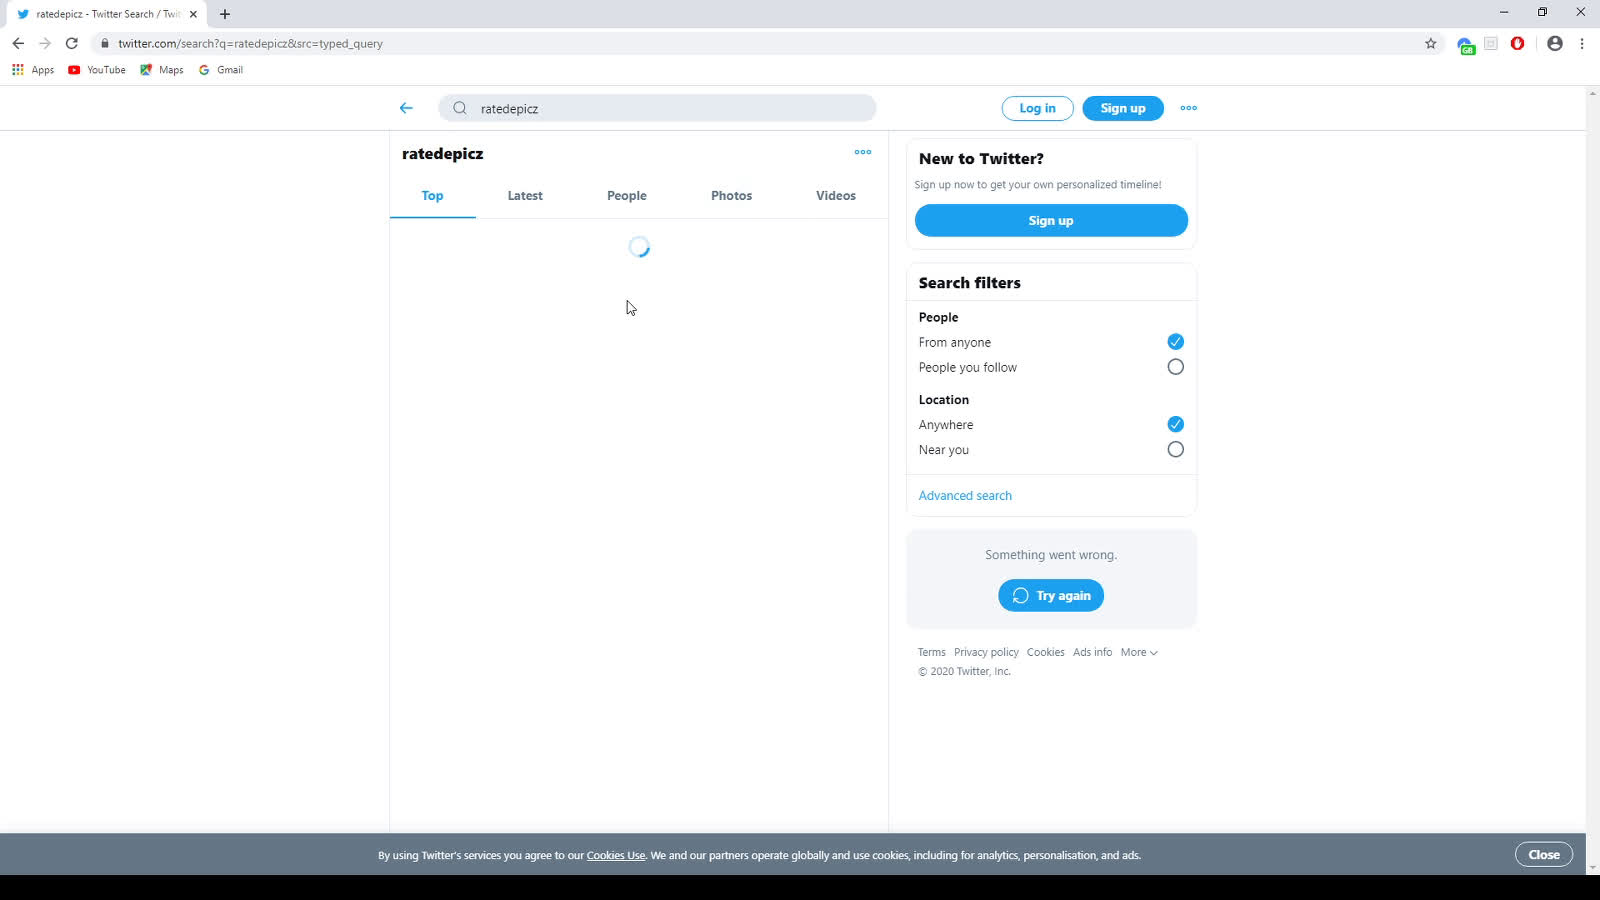Click the Twitter search input field
Image resolution: width=1600 pixels, height=900 pixels.
tap(657, 108)
